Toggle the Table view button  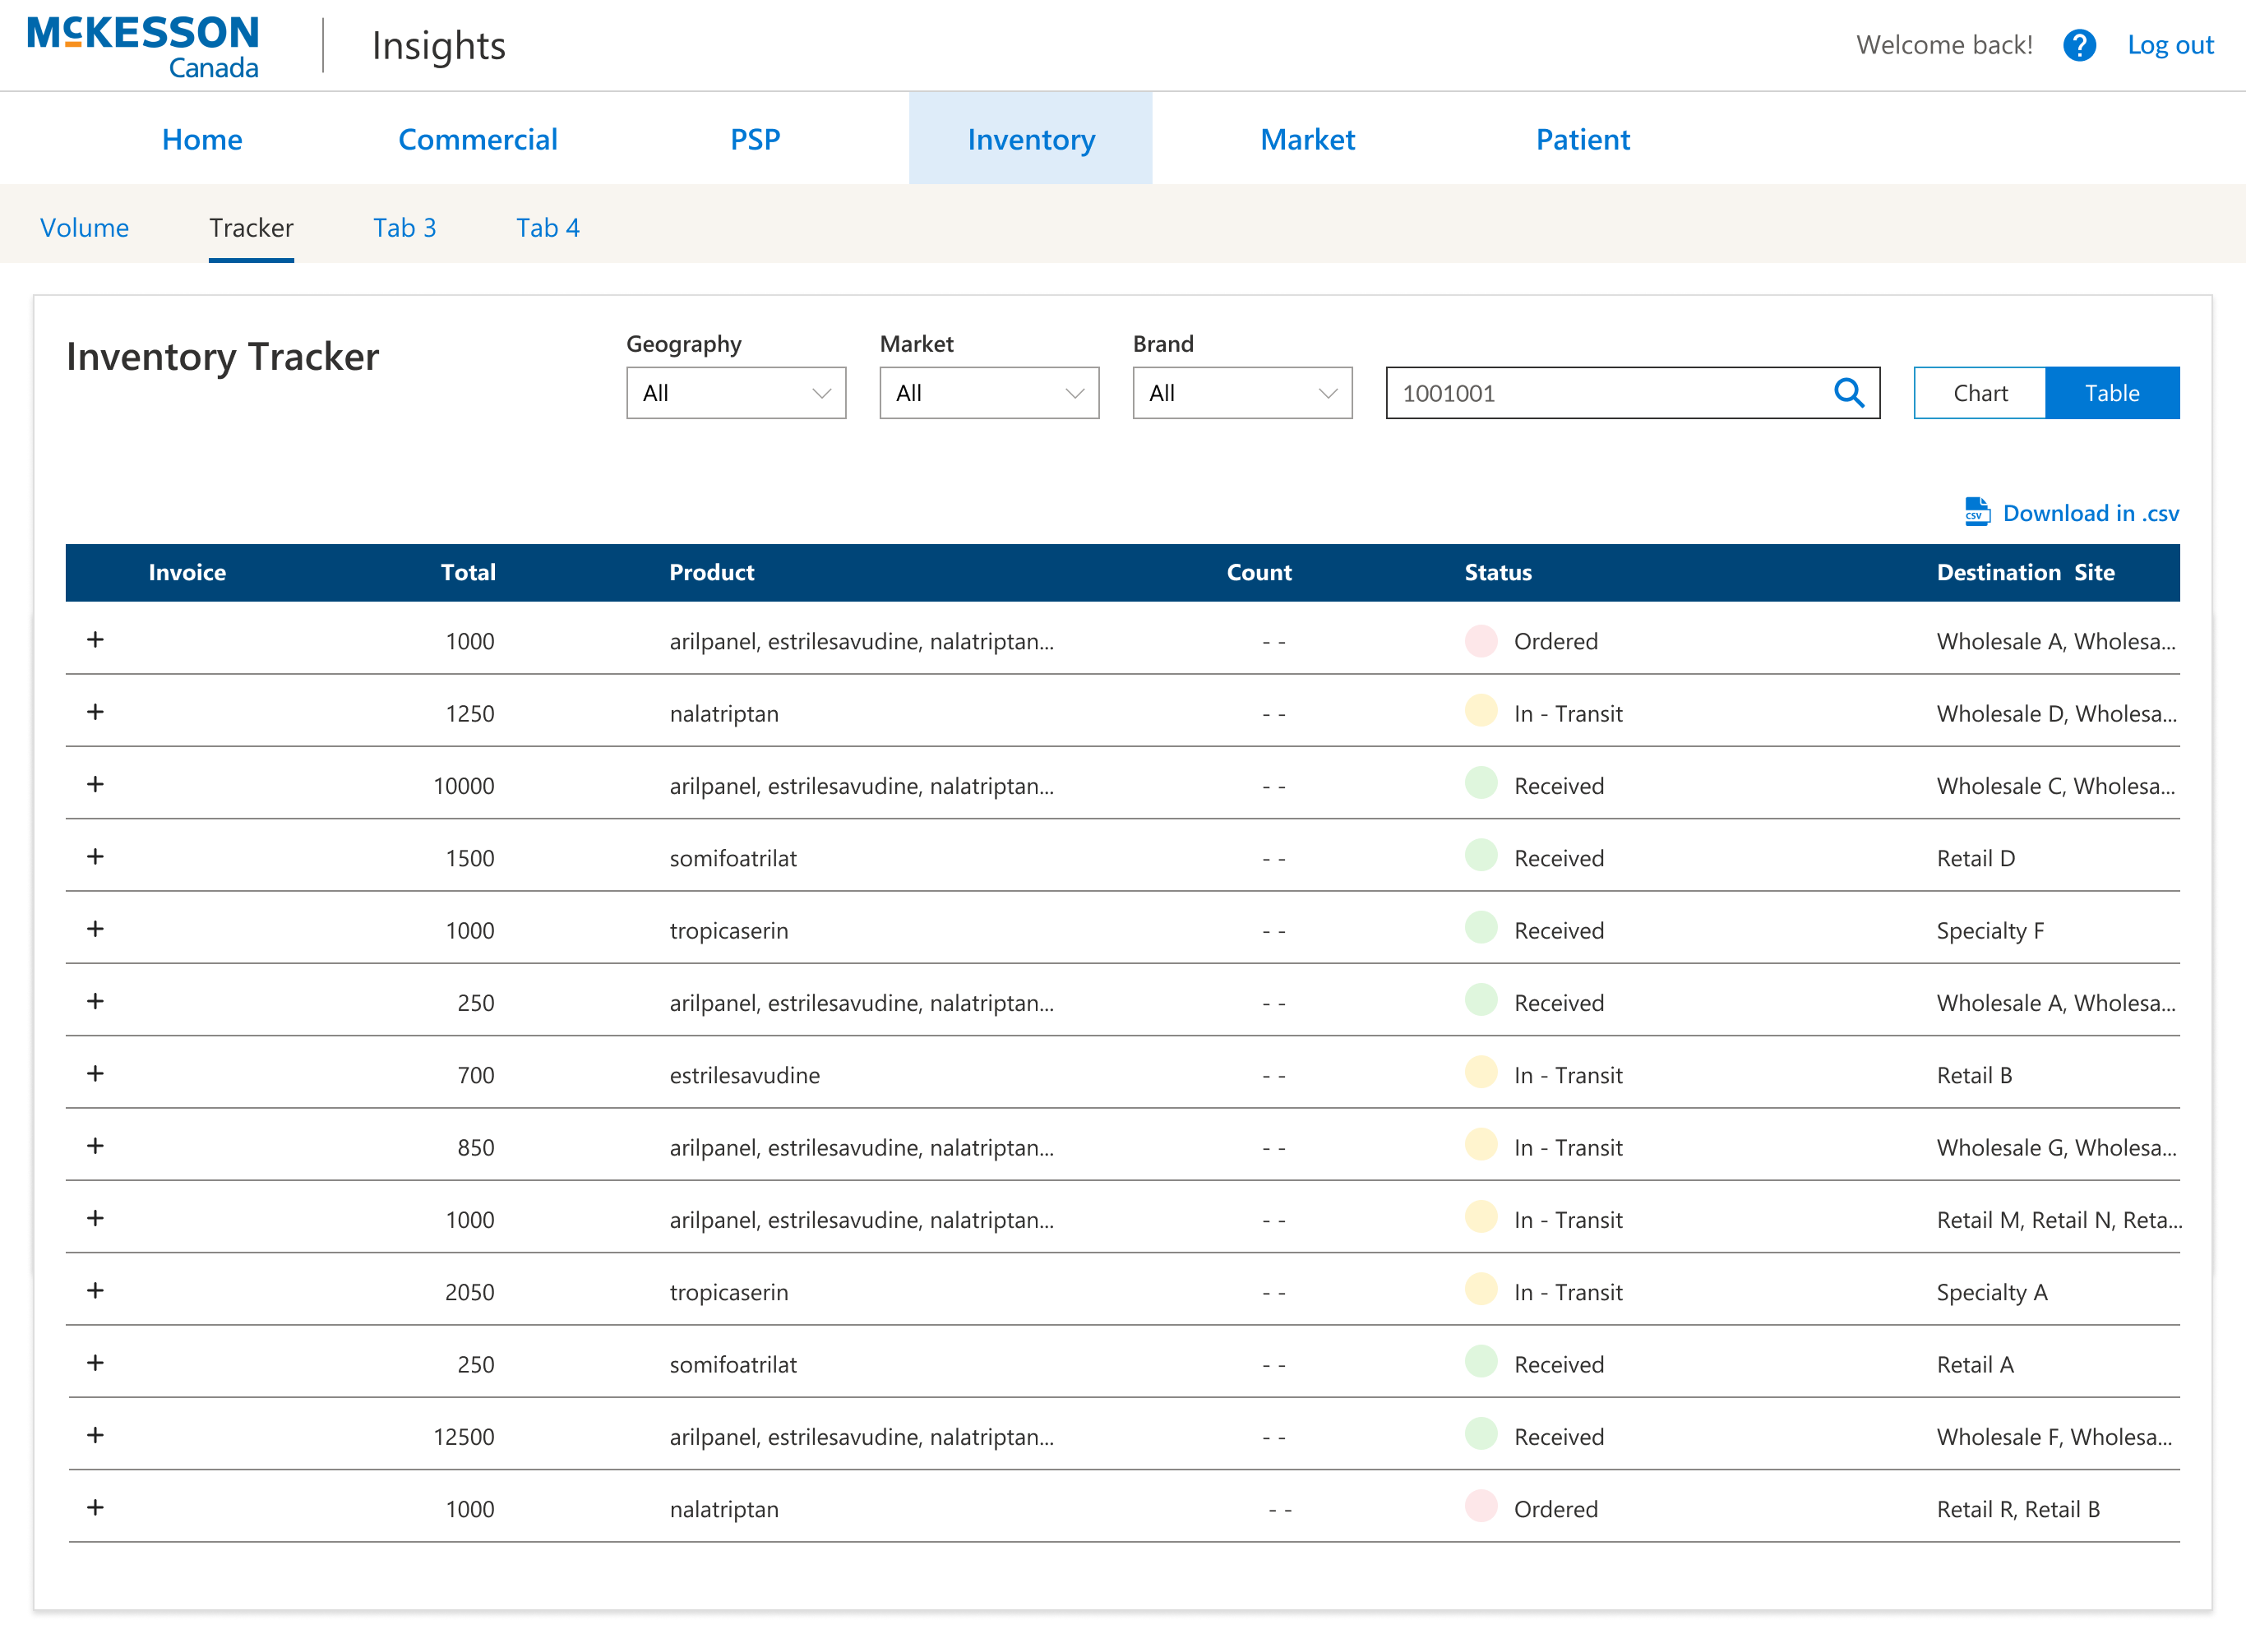(x=2112, y=393)
